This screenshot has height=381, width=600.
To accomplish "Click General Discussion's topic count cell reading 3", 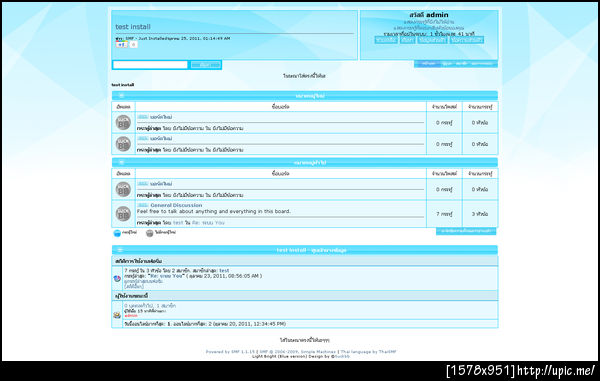I will click(x=480, y=214).
